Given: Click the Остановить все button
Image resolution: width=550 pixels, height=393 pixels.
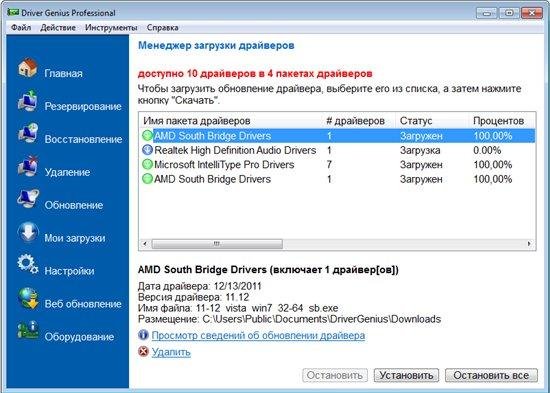Looking at the screenshot, I should click(491, 375).
